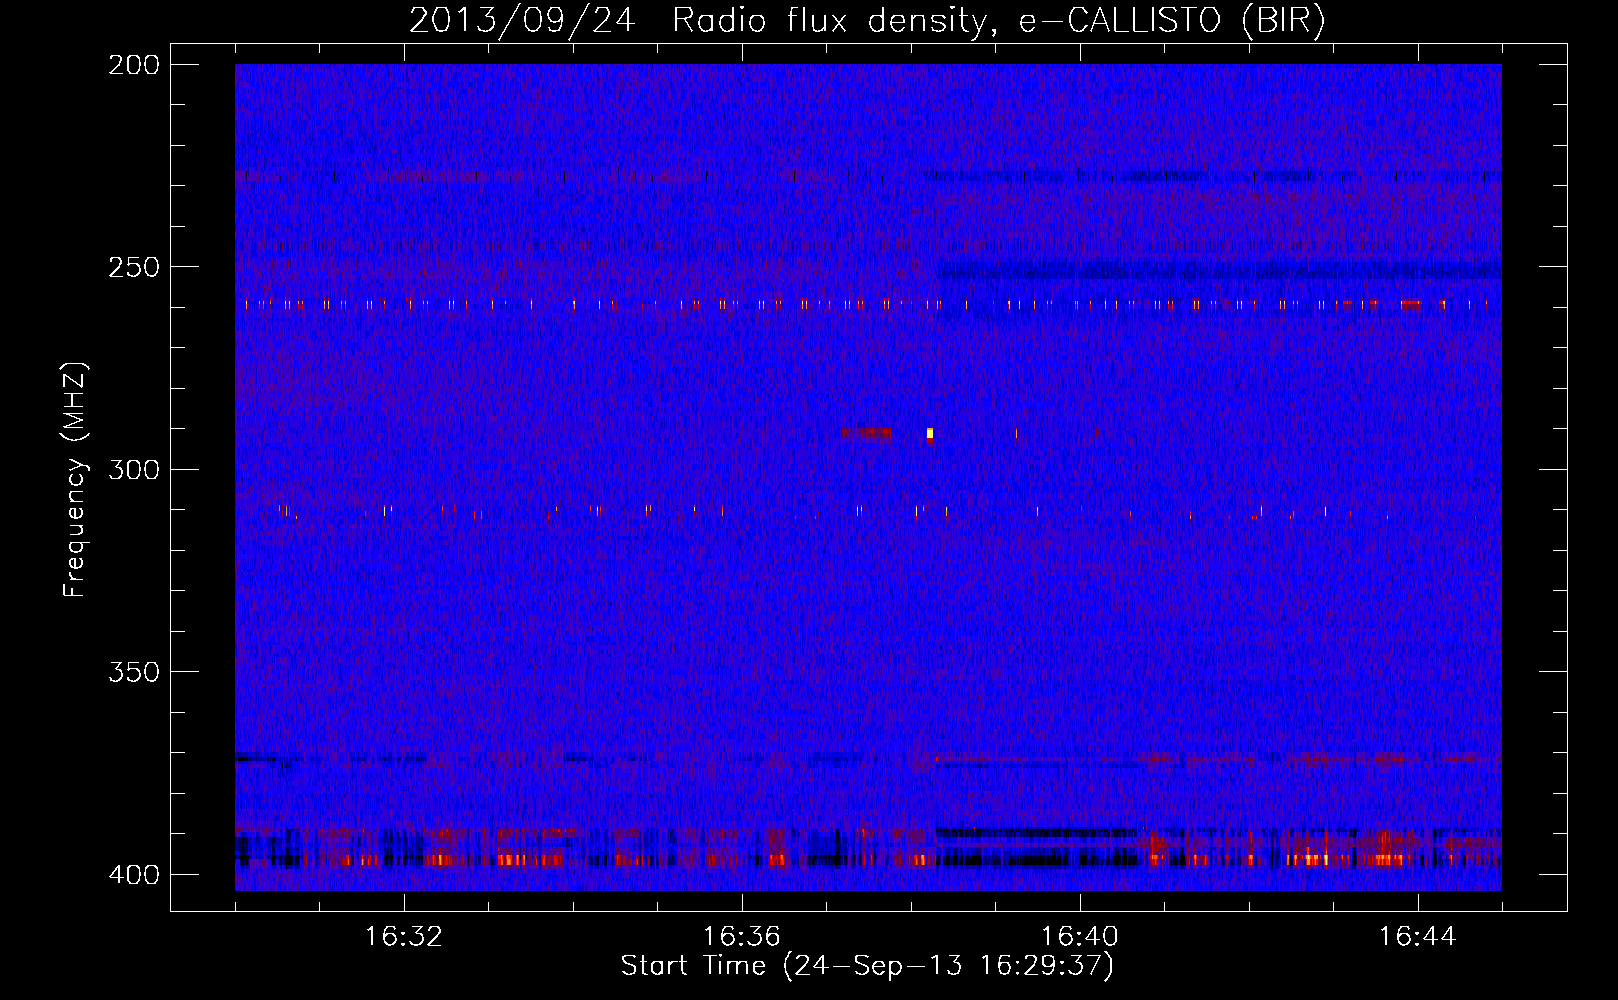
Task: Click the 16:40 time tick label
Action: [1080, 937]
